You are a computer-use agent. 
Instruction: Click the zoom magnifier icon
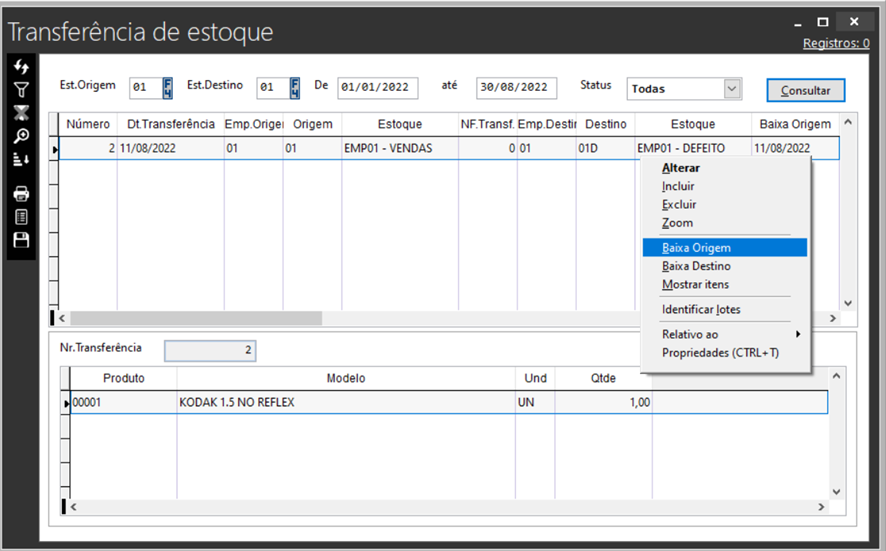click(21, 136)
